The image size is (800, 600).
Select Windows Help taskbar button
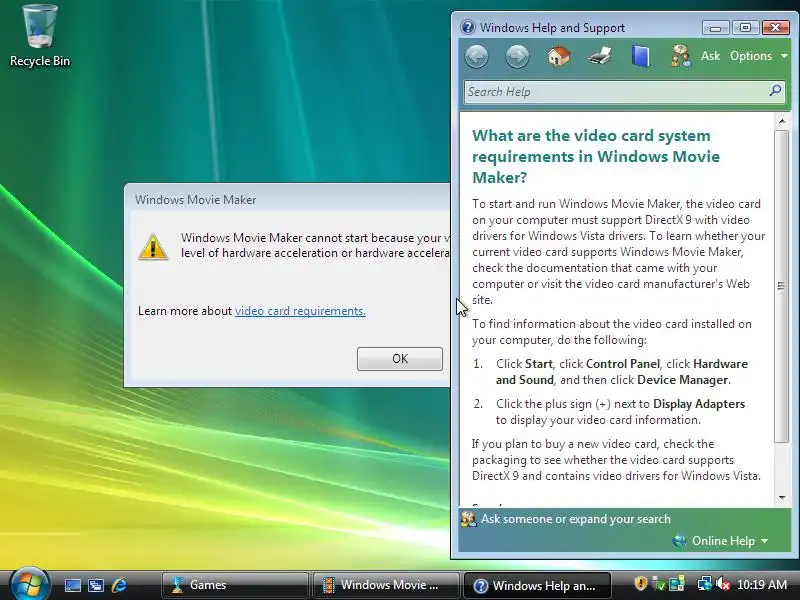click(537, 585)
